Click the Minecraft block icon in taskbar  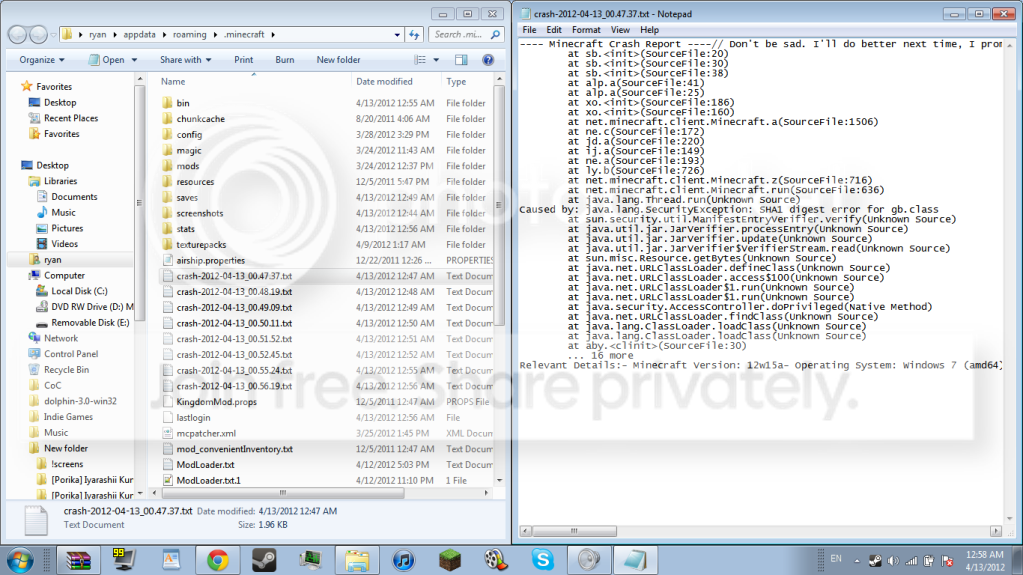(449, 560)
